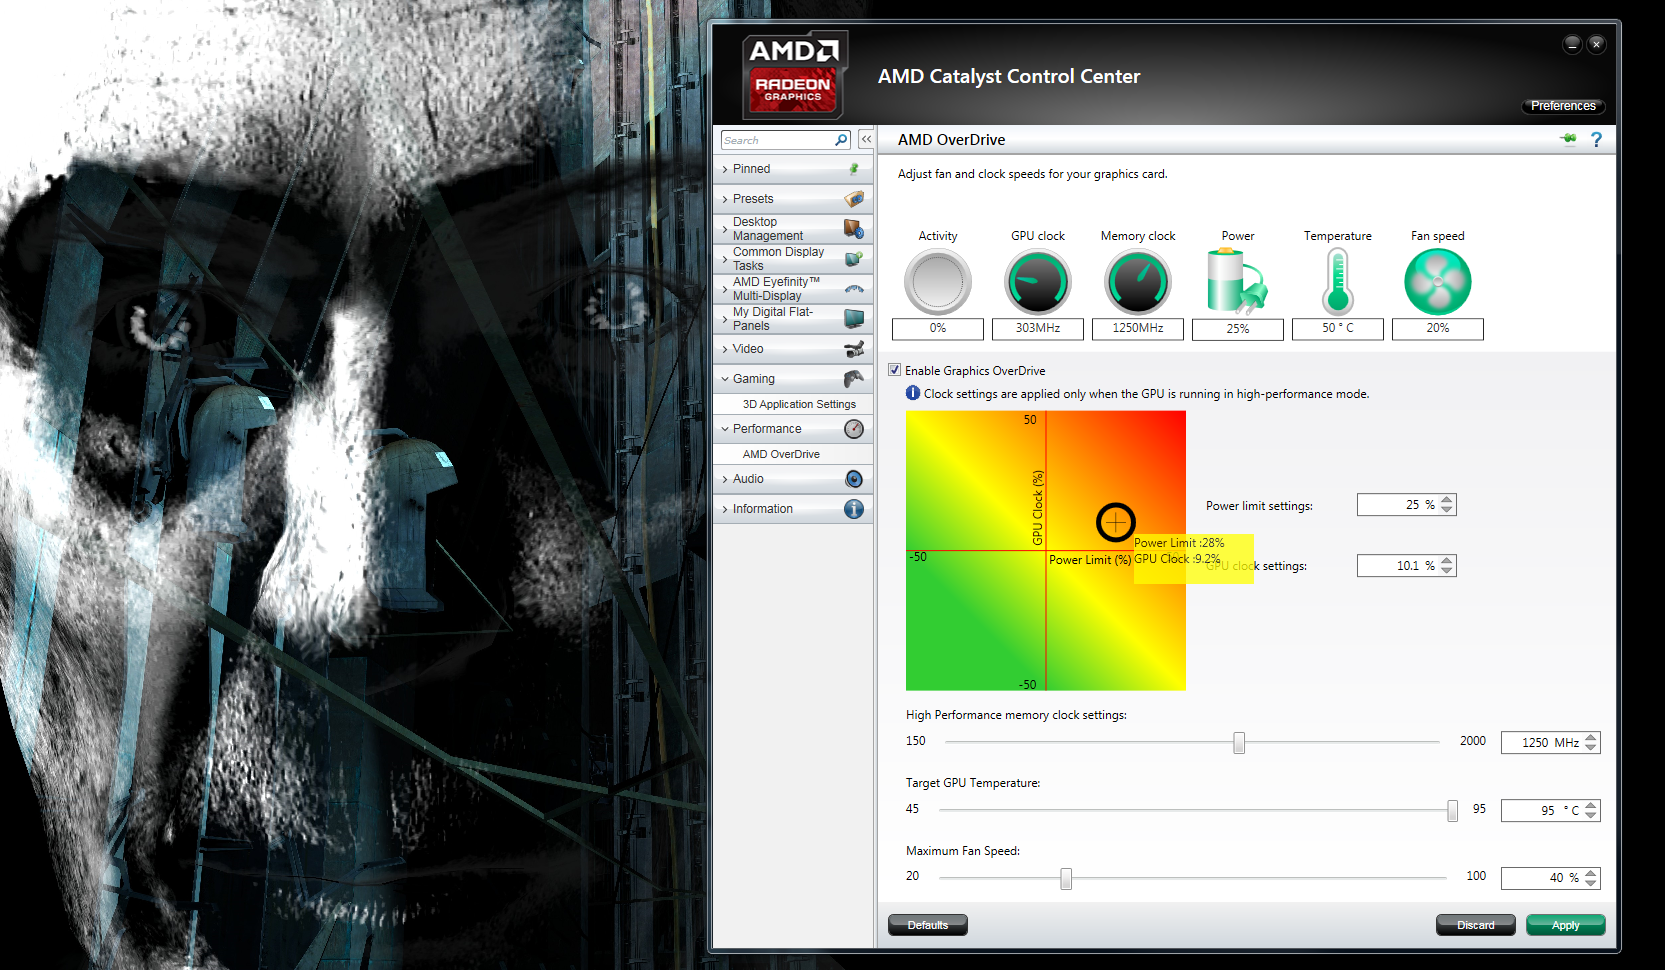Image resolution: width=1665 pixels, height=970 pixels.
Task: Click the Fan speed fan icon
Action: [x=1438, y=282]
